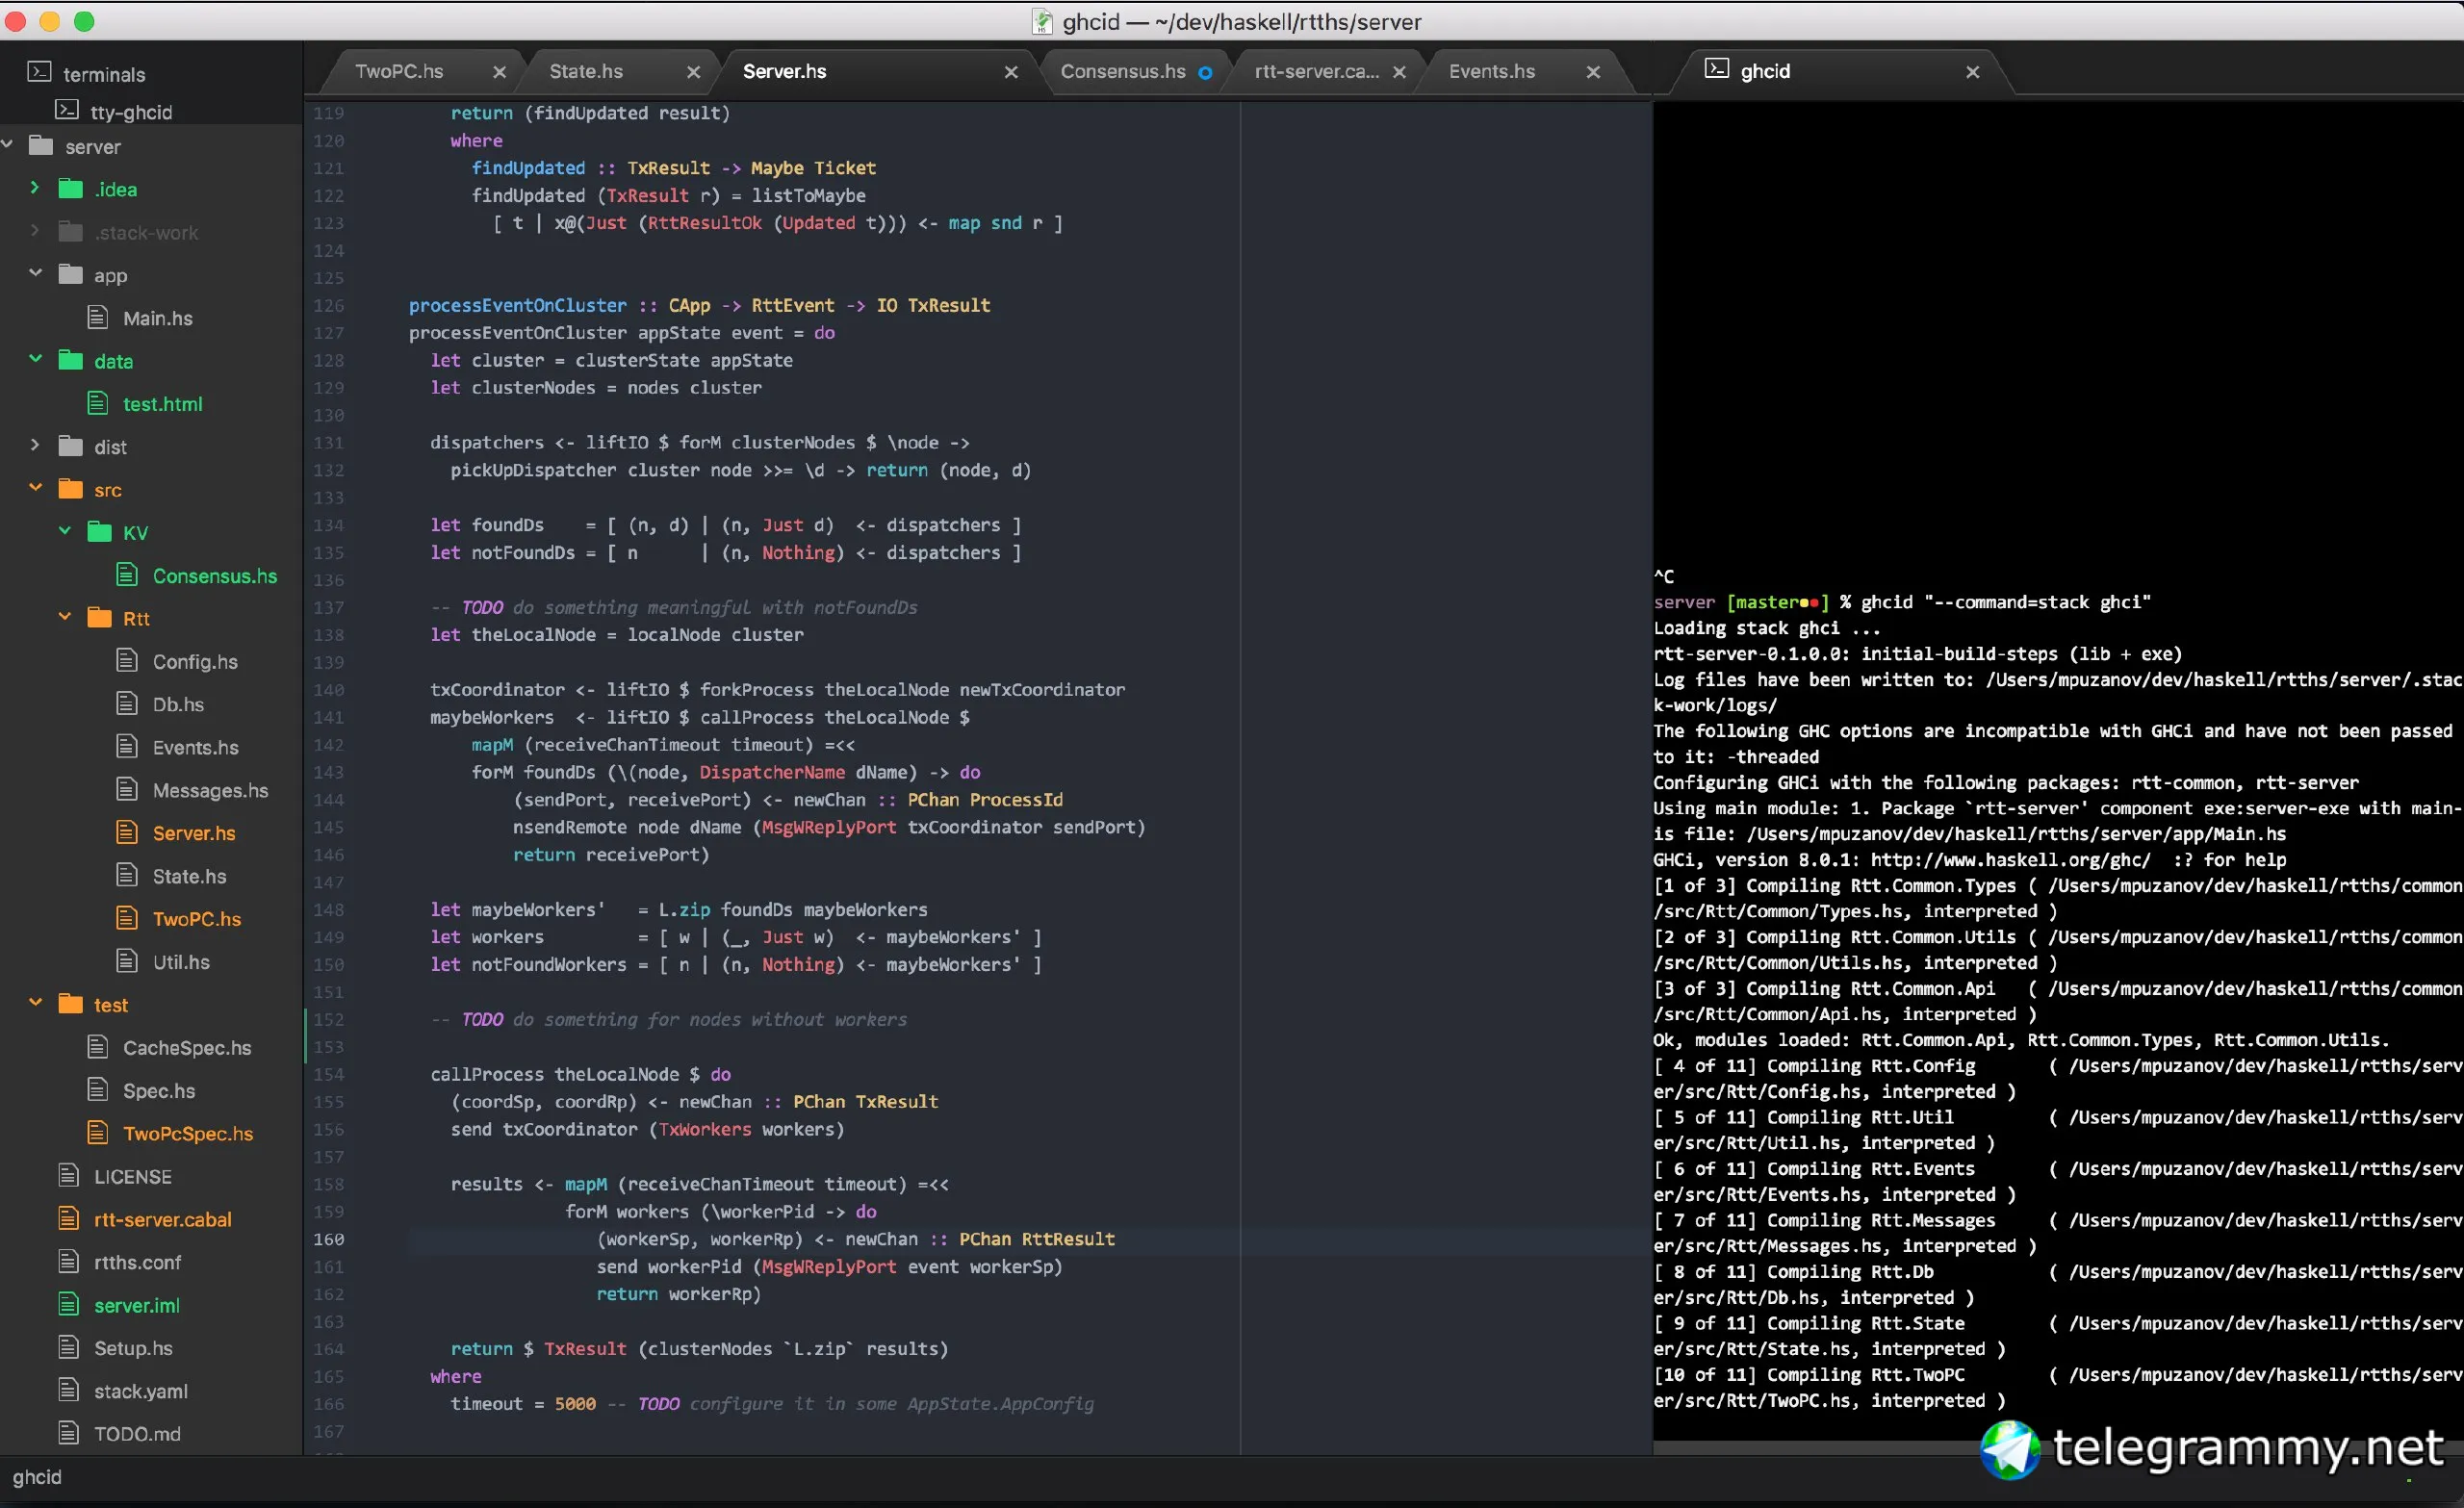Collapse the Rtt folder

pos(64,617)
